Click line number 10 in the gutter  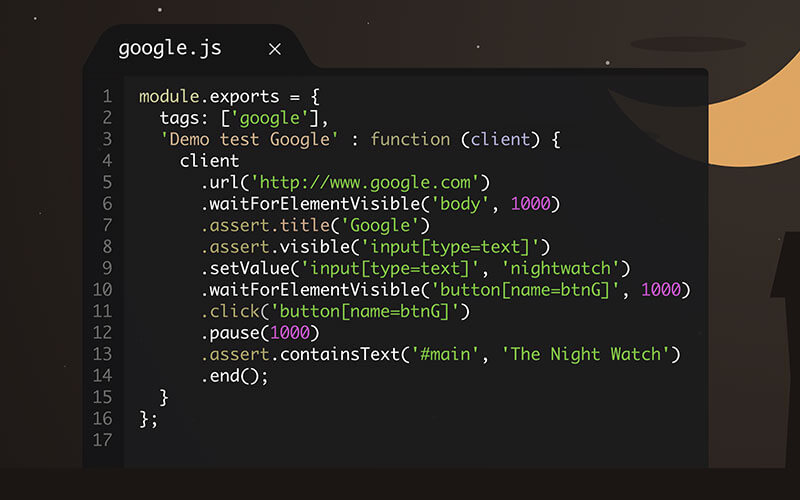pos(102,290)
